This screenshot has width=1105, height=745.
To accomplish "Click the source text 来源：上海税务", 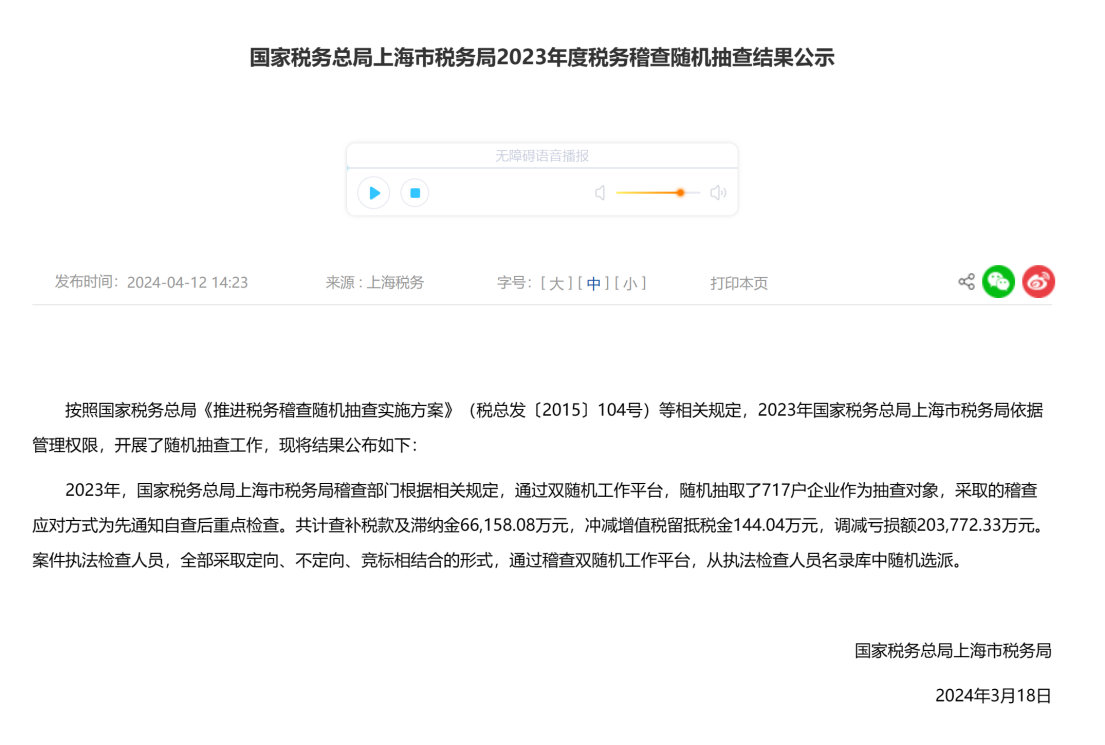I will coord(375,283).
